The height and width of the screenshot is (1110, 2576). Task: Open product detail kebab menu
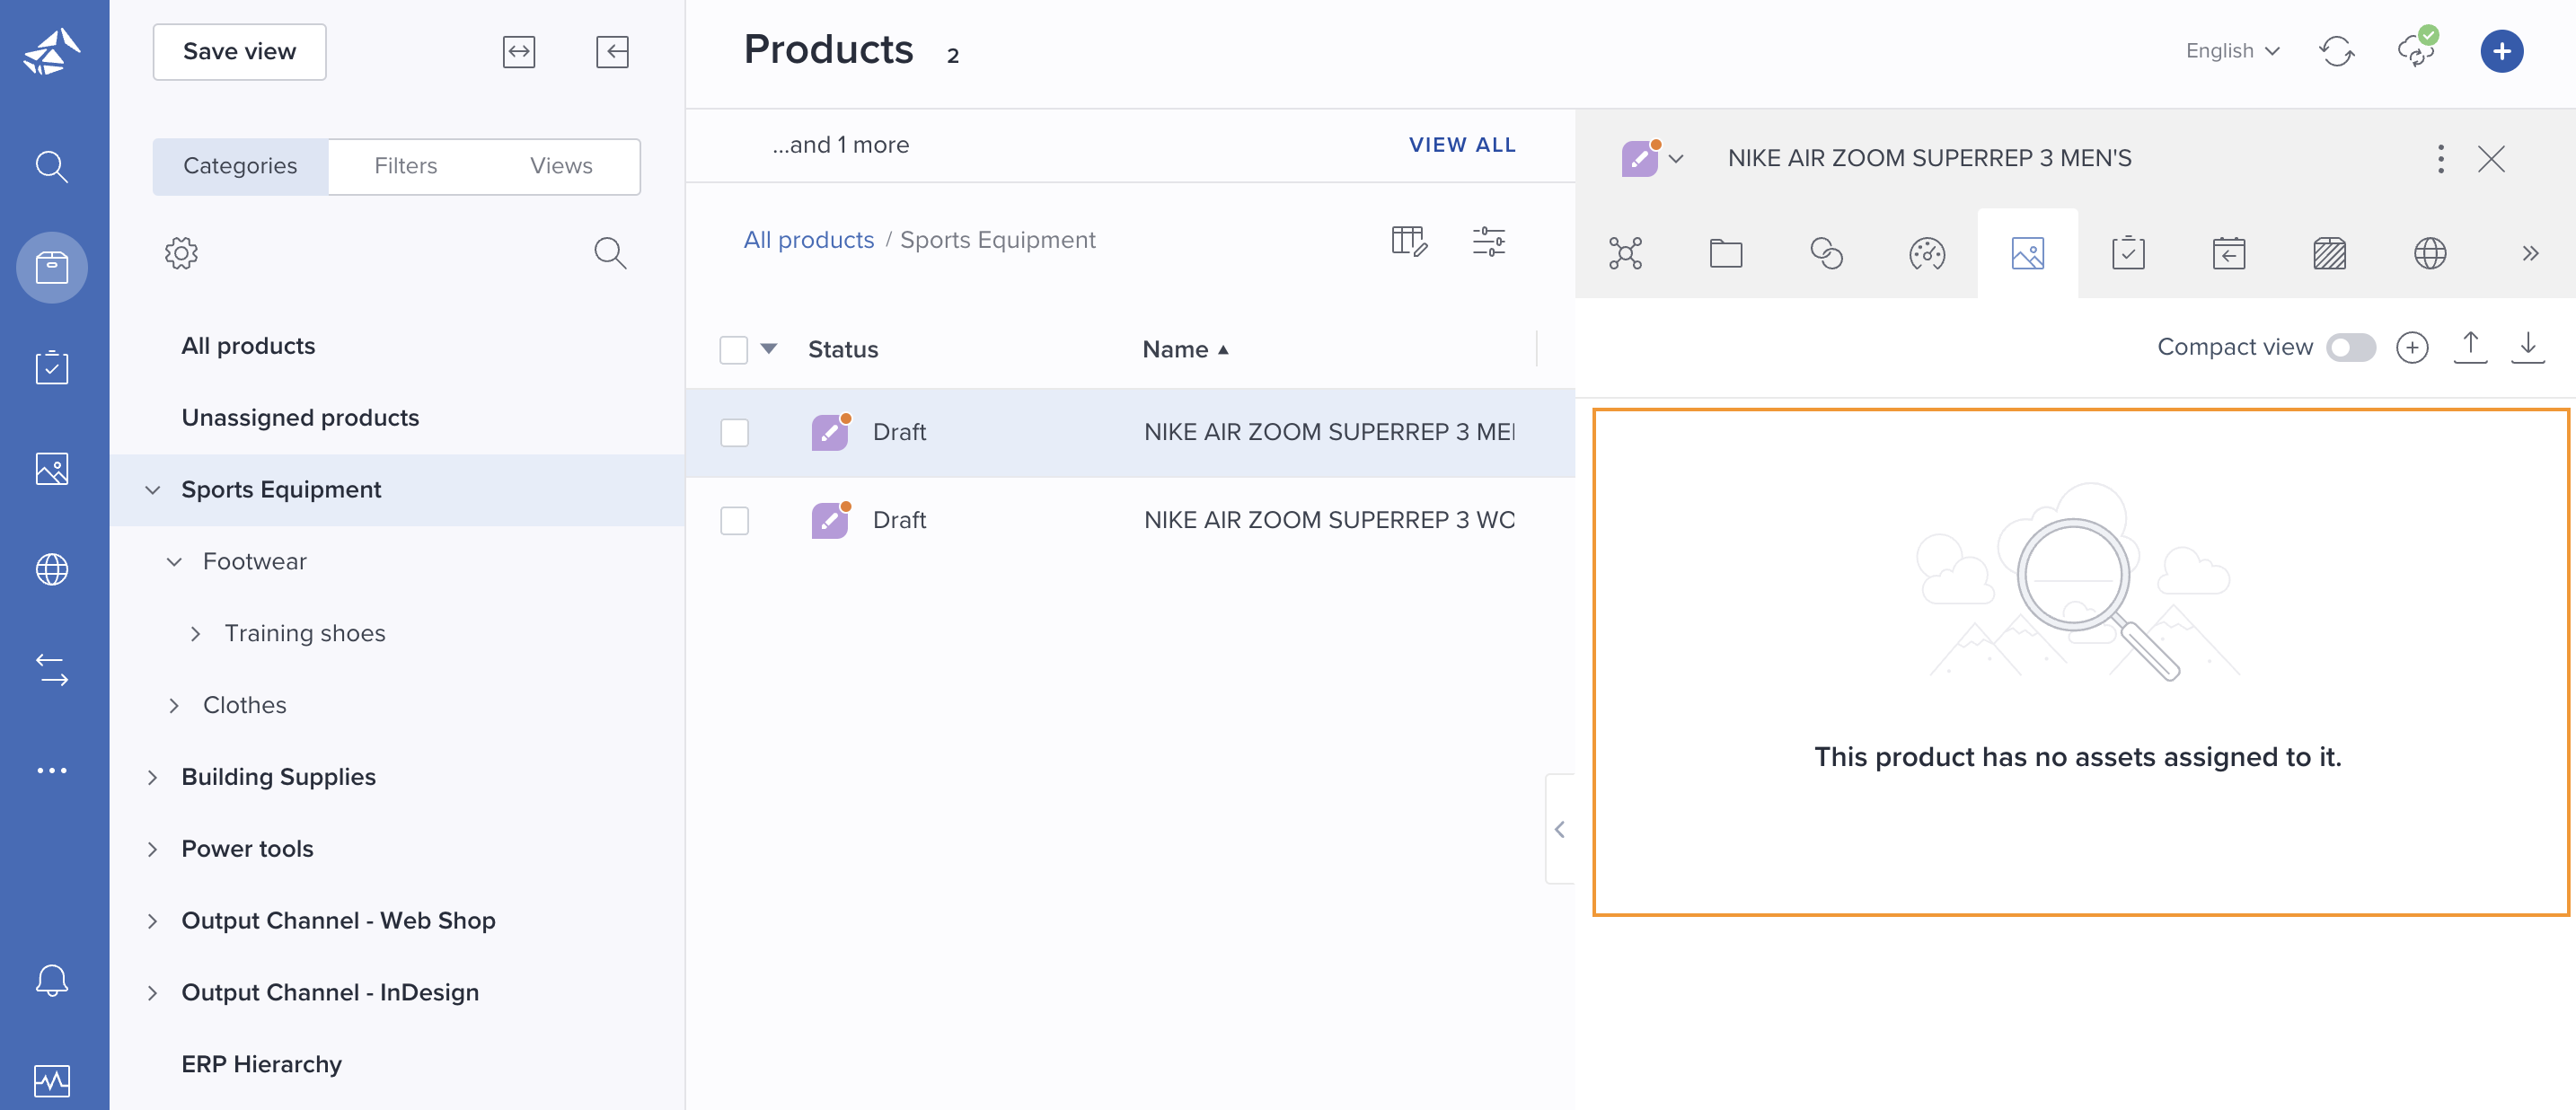pos(2441,159)
